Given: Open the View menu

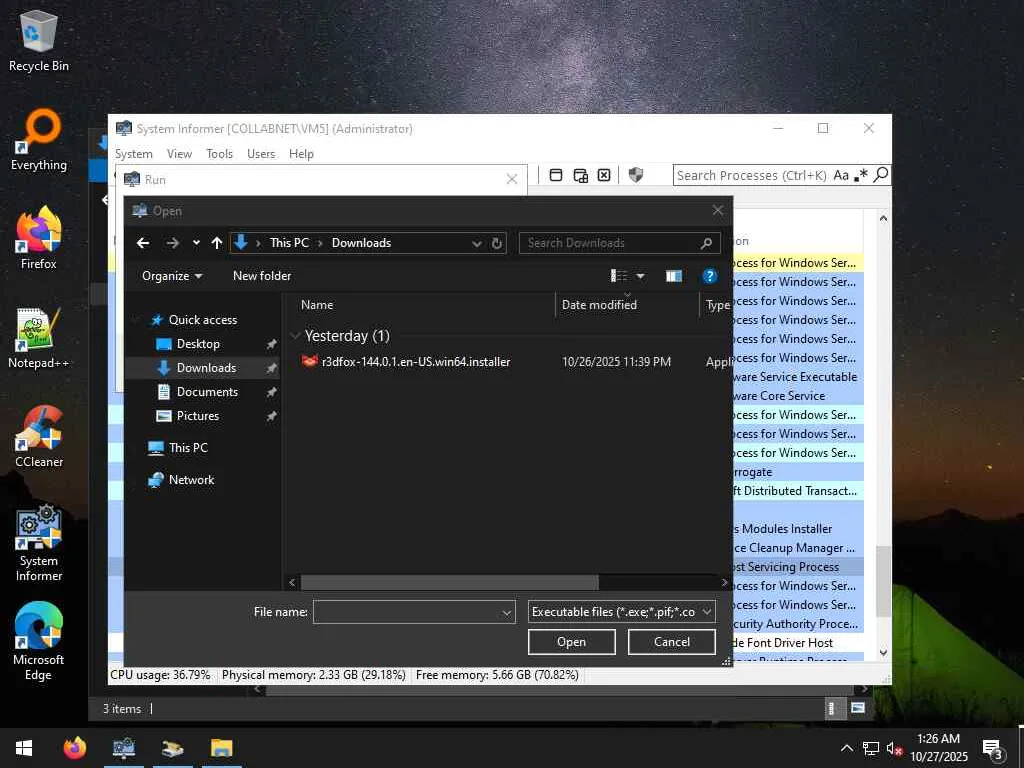Looking at the screenshot, I should tap(179, 153).
